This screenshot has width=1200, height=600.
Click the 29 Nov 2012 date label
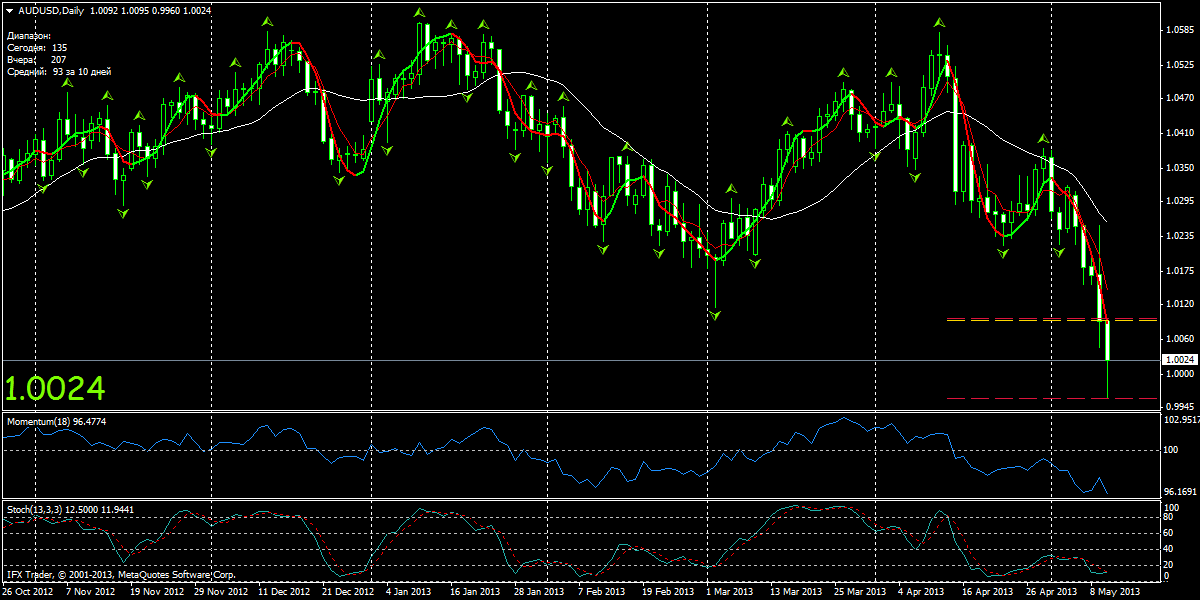point(220,592)
